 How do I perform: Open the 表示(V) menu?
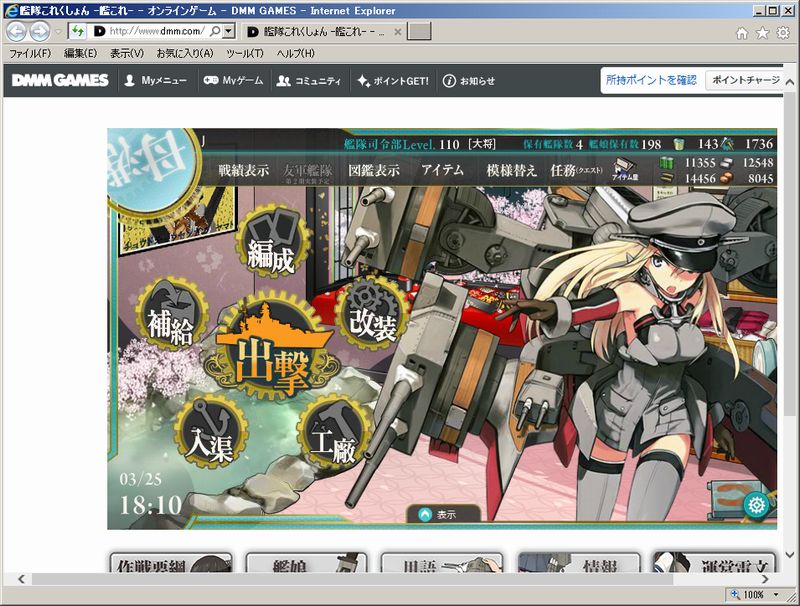[127, 53]
